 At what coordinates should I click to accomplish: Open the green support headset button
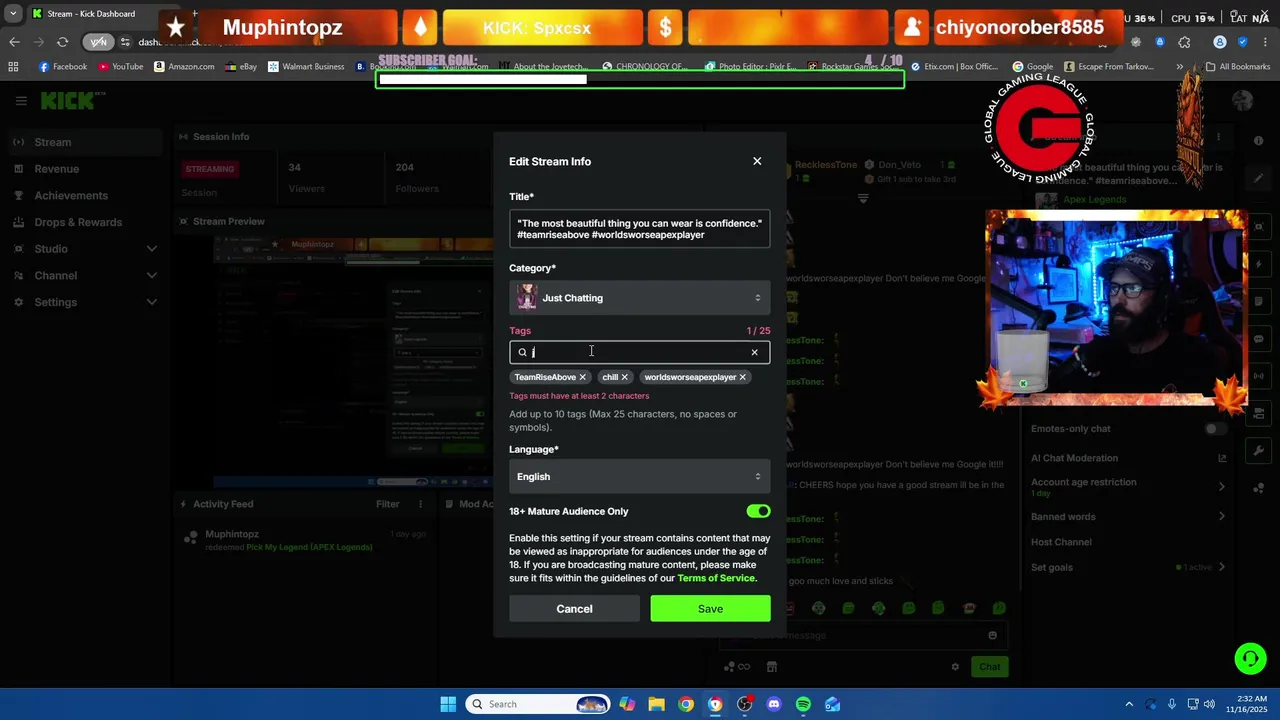1250,658
